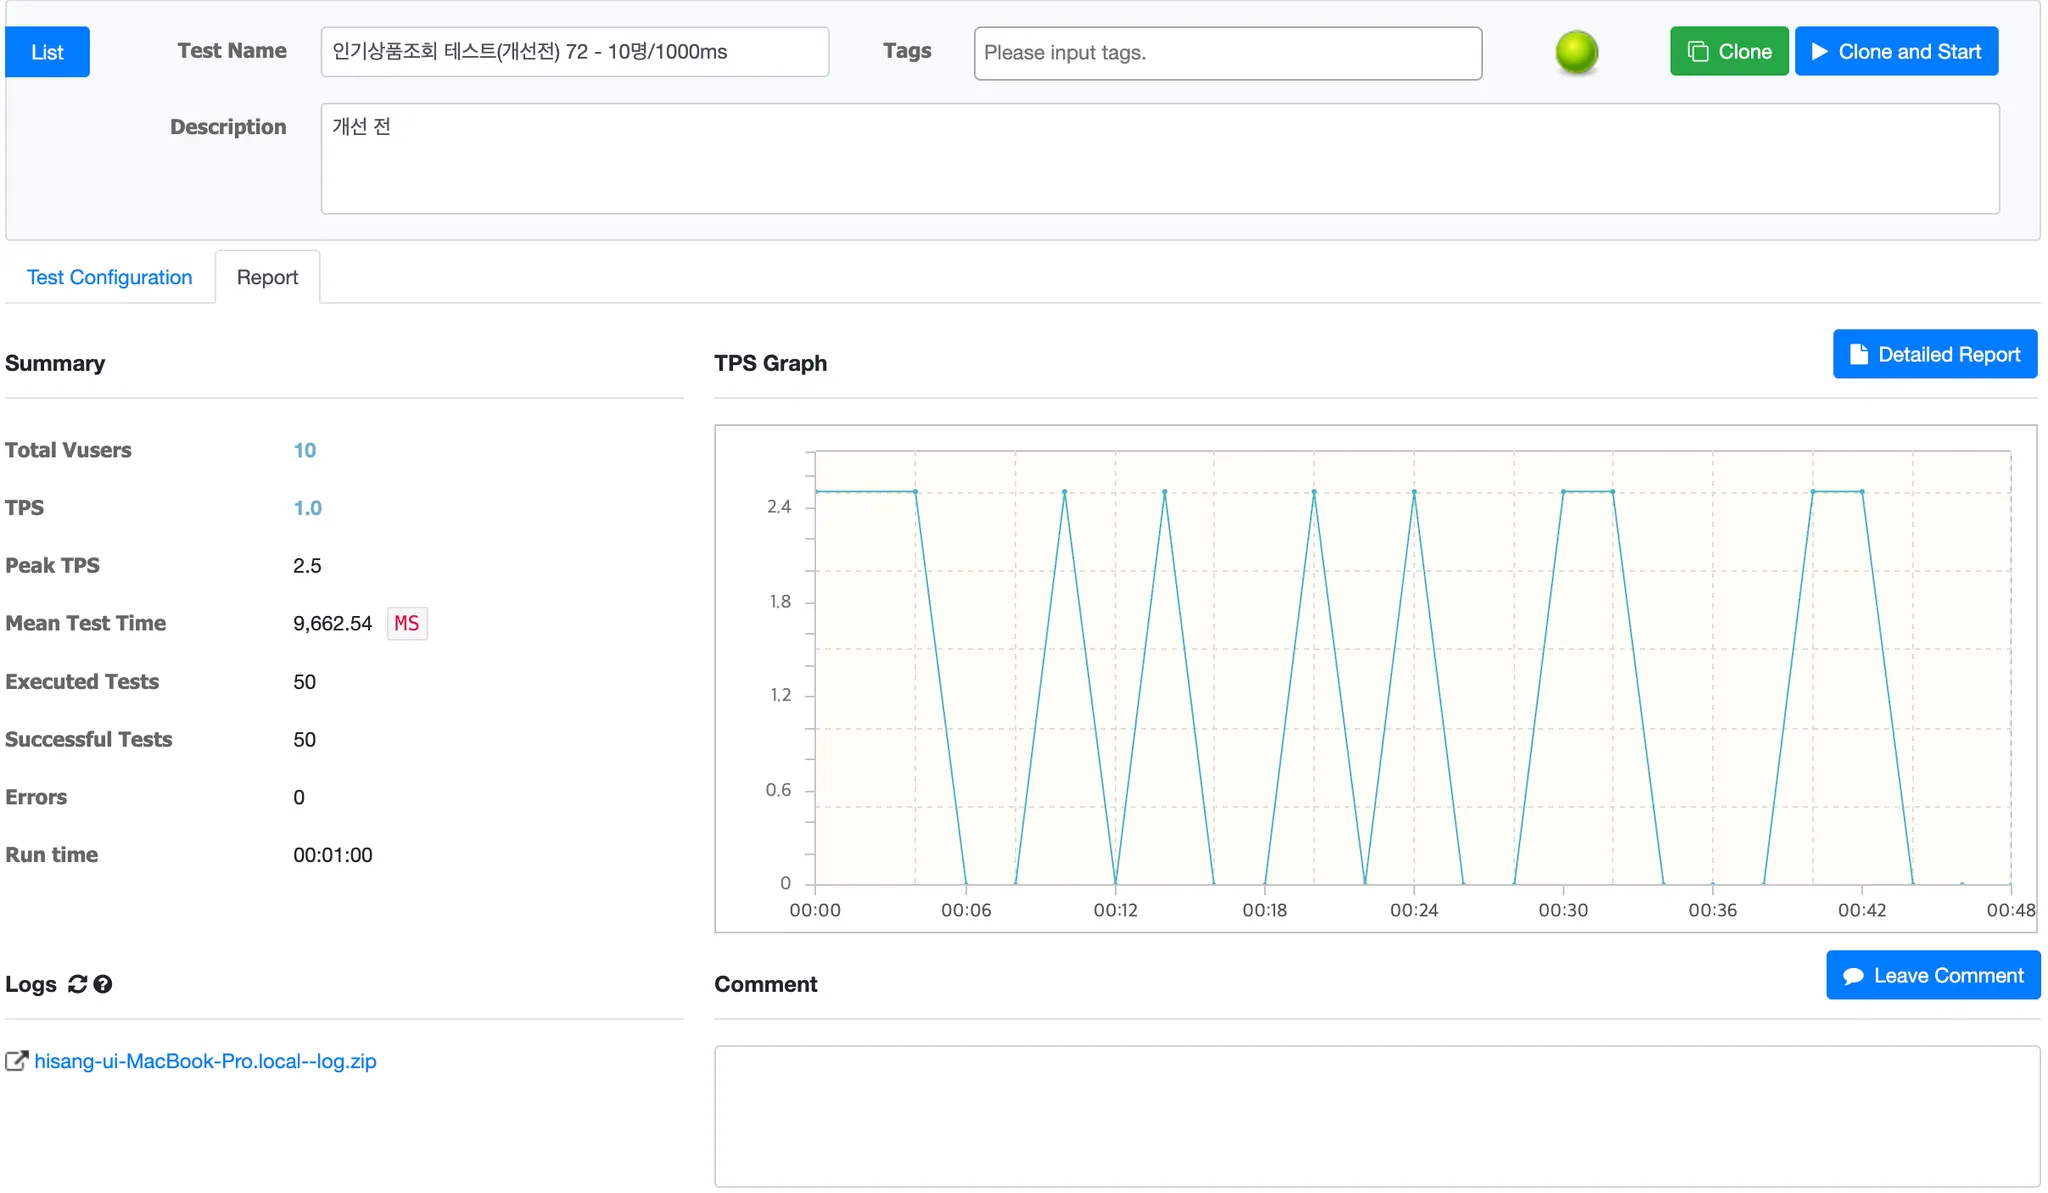The image size is (2048, 1193).
Task: Switch to the Test Configuration tab
Action: pos(109,277)
